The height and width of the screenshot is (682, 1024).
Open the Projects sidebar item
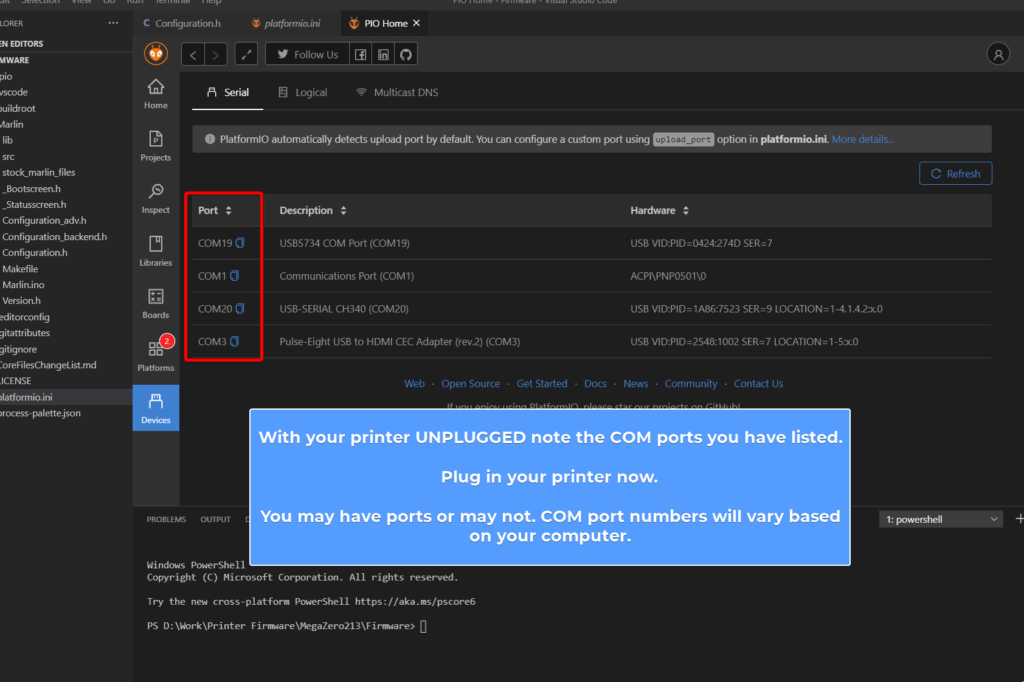coord(155,146)
